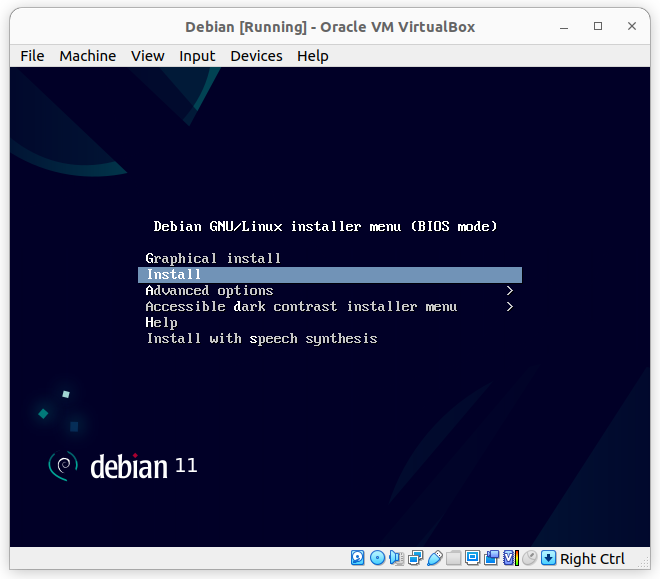Click the optical disc drive status icon
This screenshot has width=660, height=579.
(x=377, y=558)
